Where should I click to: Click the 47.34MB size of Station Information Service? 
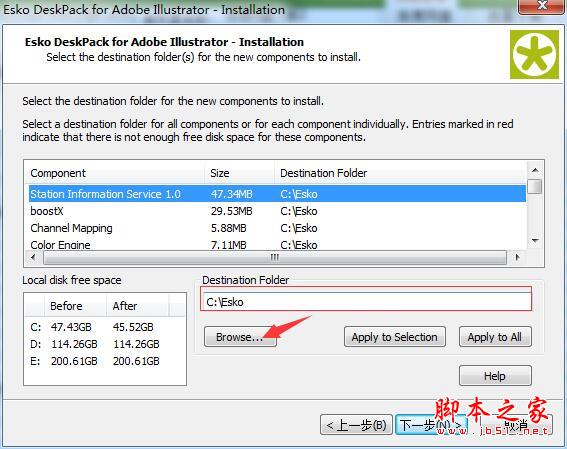[231, 194]
